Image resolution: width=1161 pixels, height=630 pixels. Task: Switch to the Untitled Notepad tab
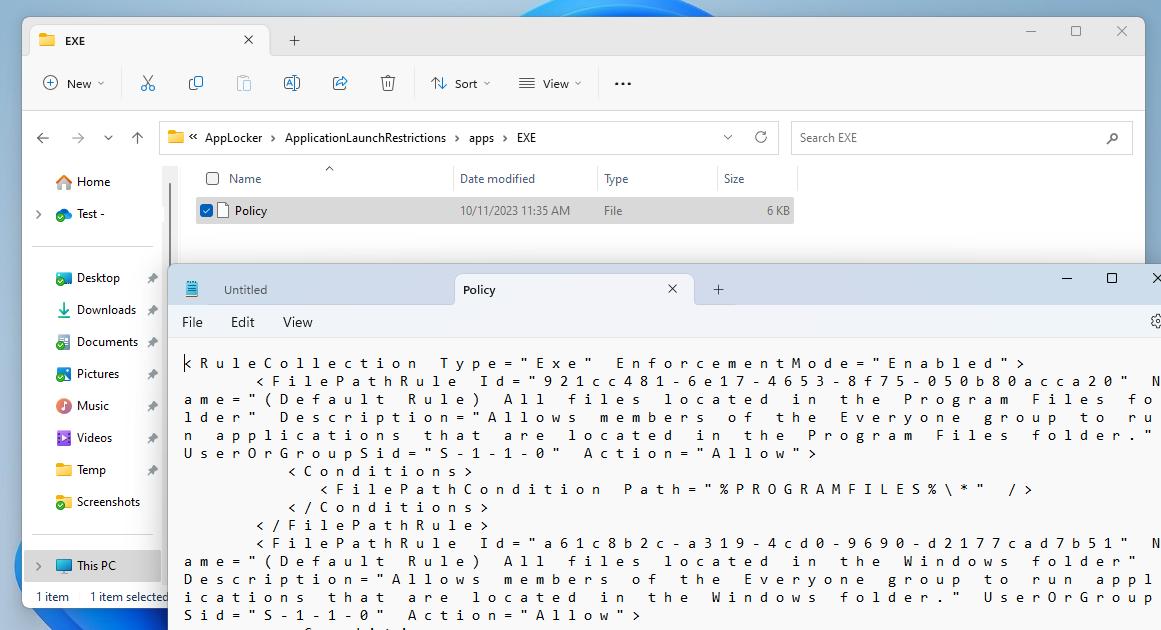click(x=245, y=290)
